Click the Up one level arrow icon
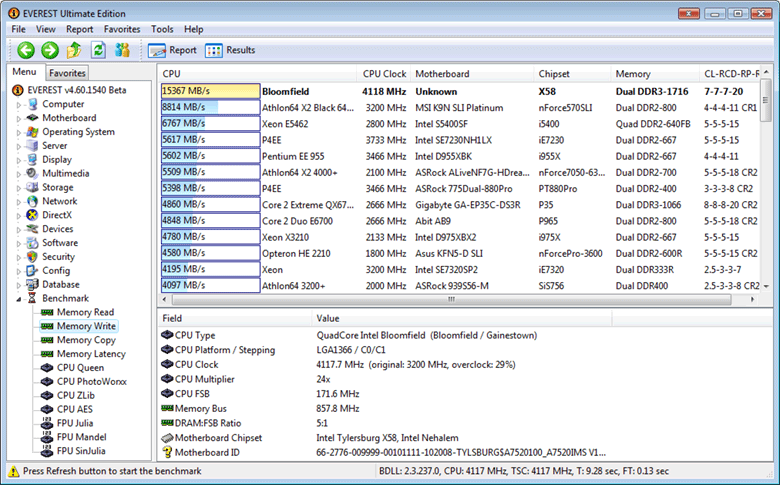 click(74, 50)
